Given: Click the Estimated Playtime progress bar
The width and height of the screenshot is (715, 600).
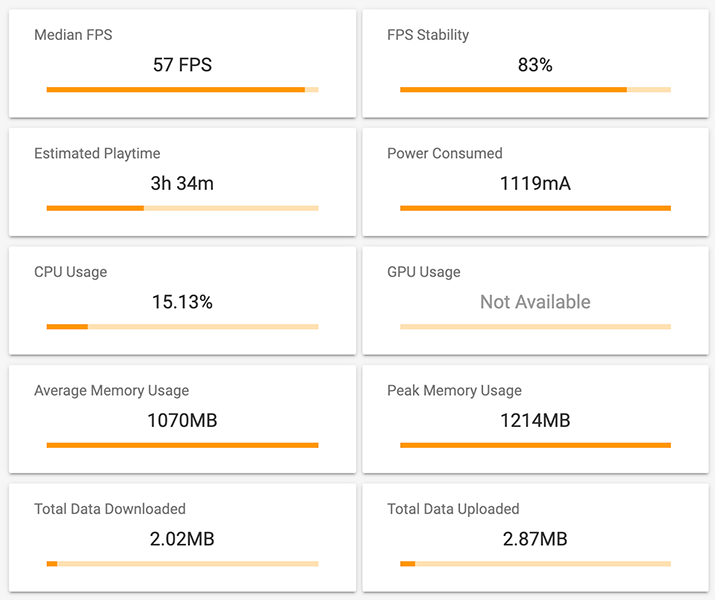Looking at the screenshot, I should point(182,208).
